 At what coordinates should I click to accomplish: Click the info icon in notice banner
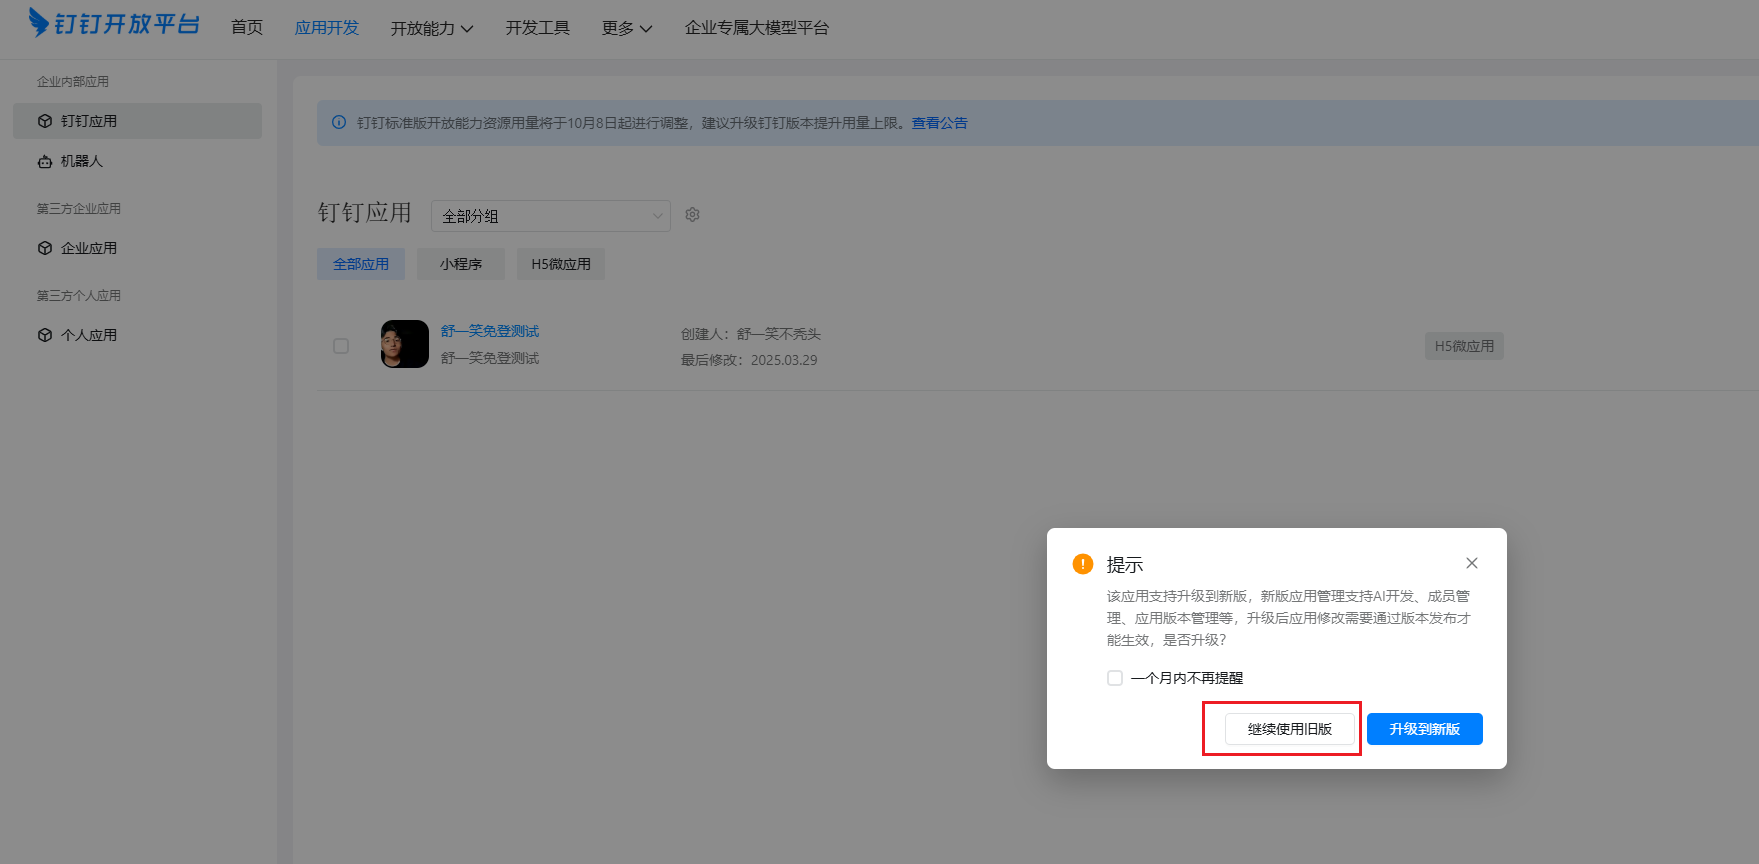[339, 123]
